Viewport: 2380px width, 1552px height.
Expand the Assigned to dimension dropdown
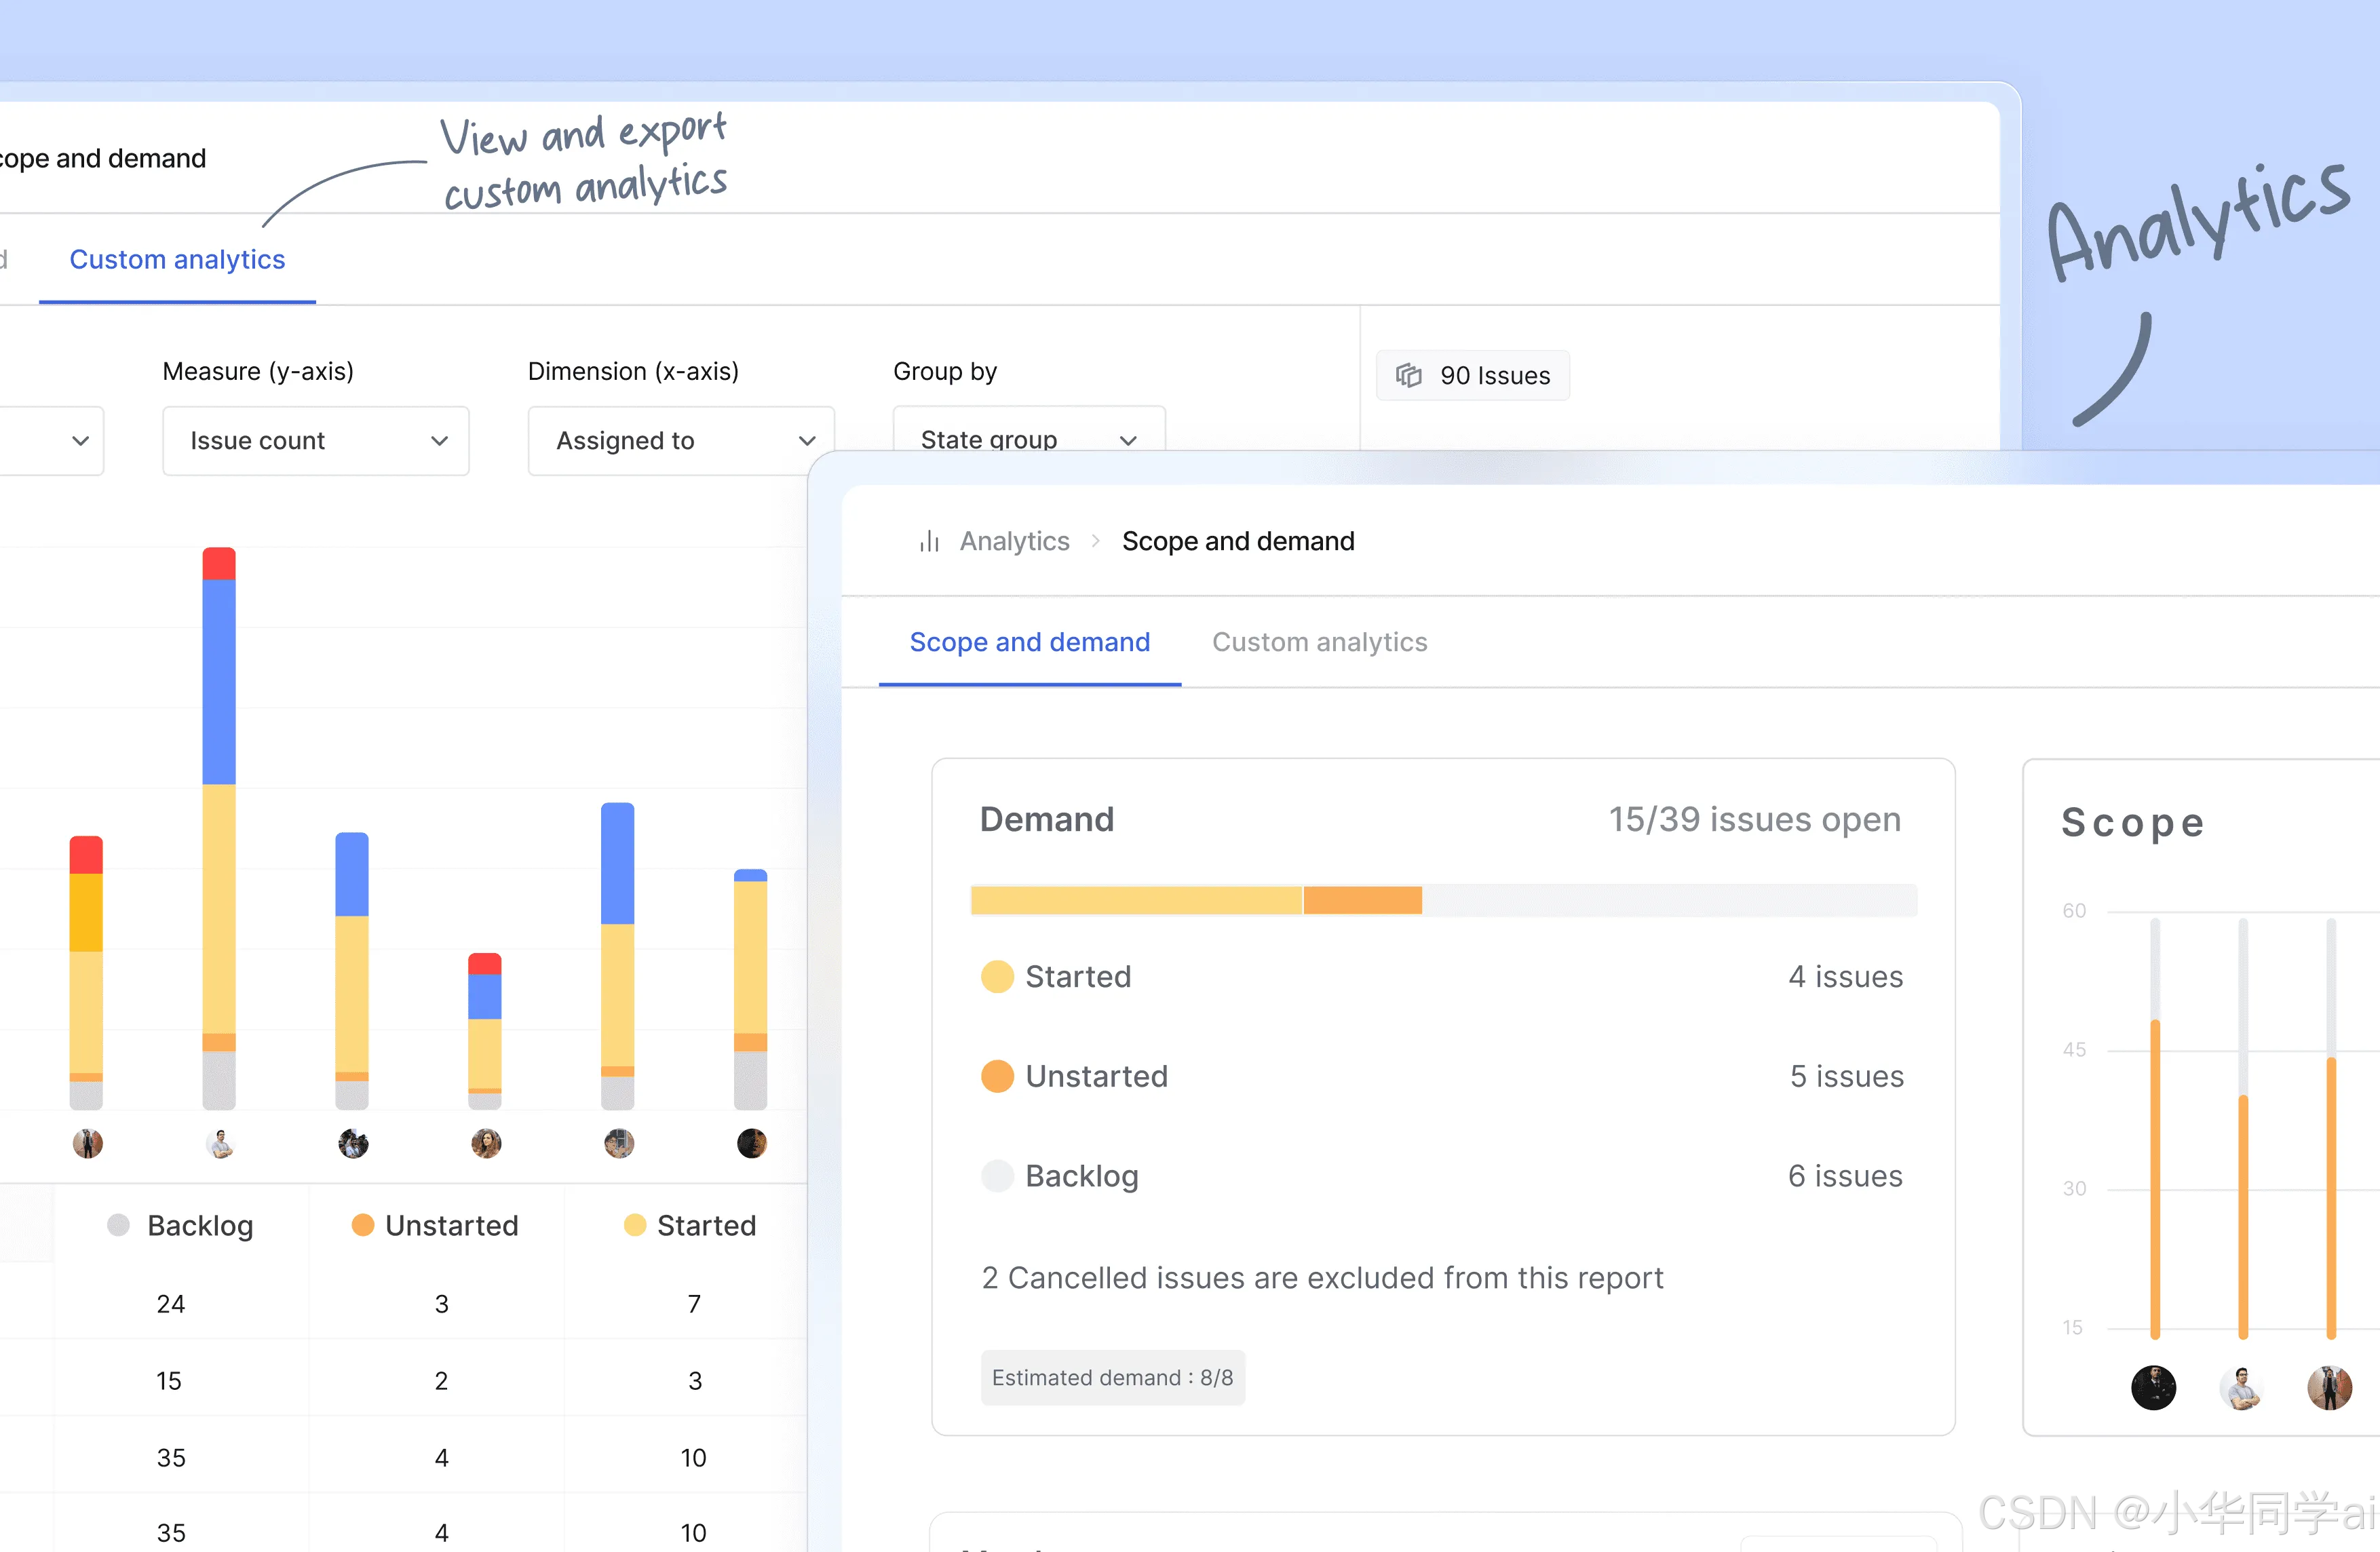[x=681, y=441]
